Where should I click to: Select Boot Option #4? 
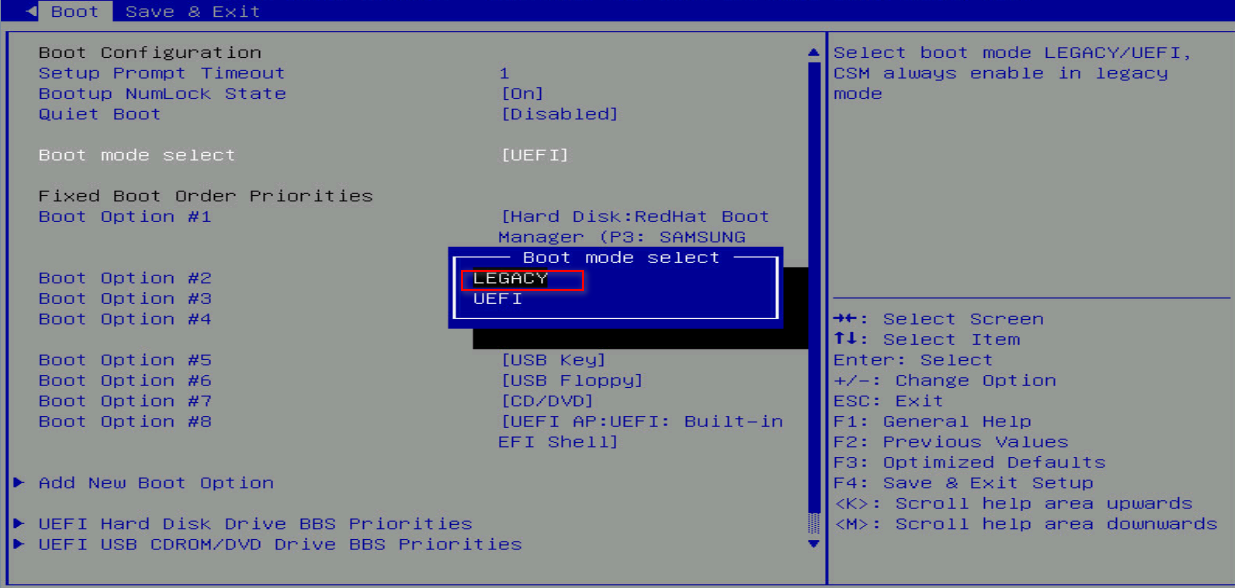point(125,319)
